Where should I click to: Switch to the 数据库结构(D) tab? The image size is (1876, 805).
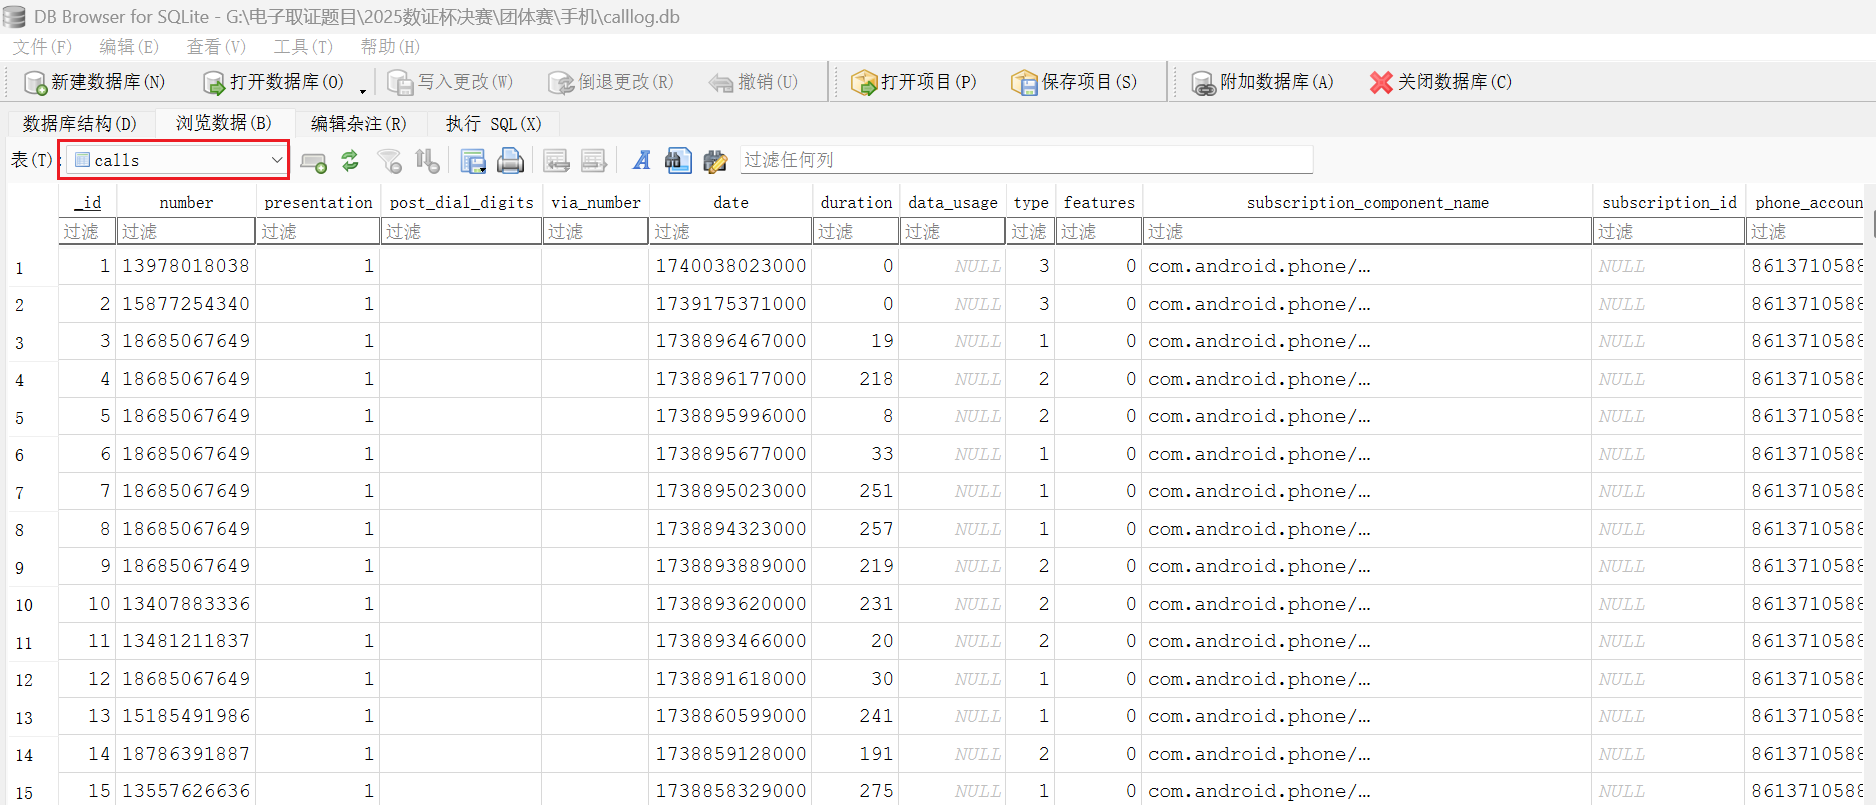(80, 124)
